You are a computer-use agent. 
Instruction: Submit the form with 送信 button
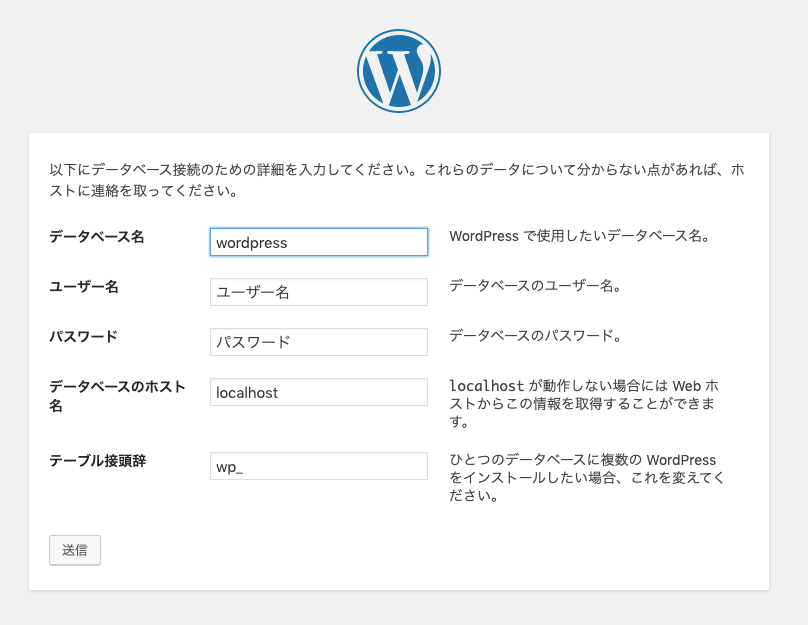(x=75, y=550)
